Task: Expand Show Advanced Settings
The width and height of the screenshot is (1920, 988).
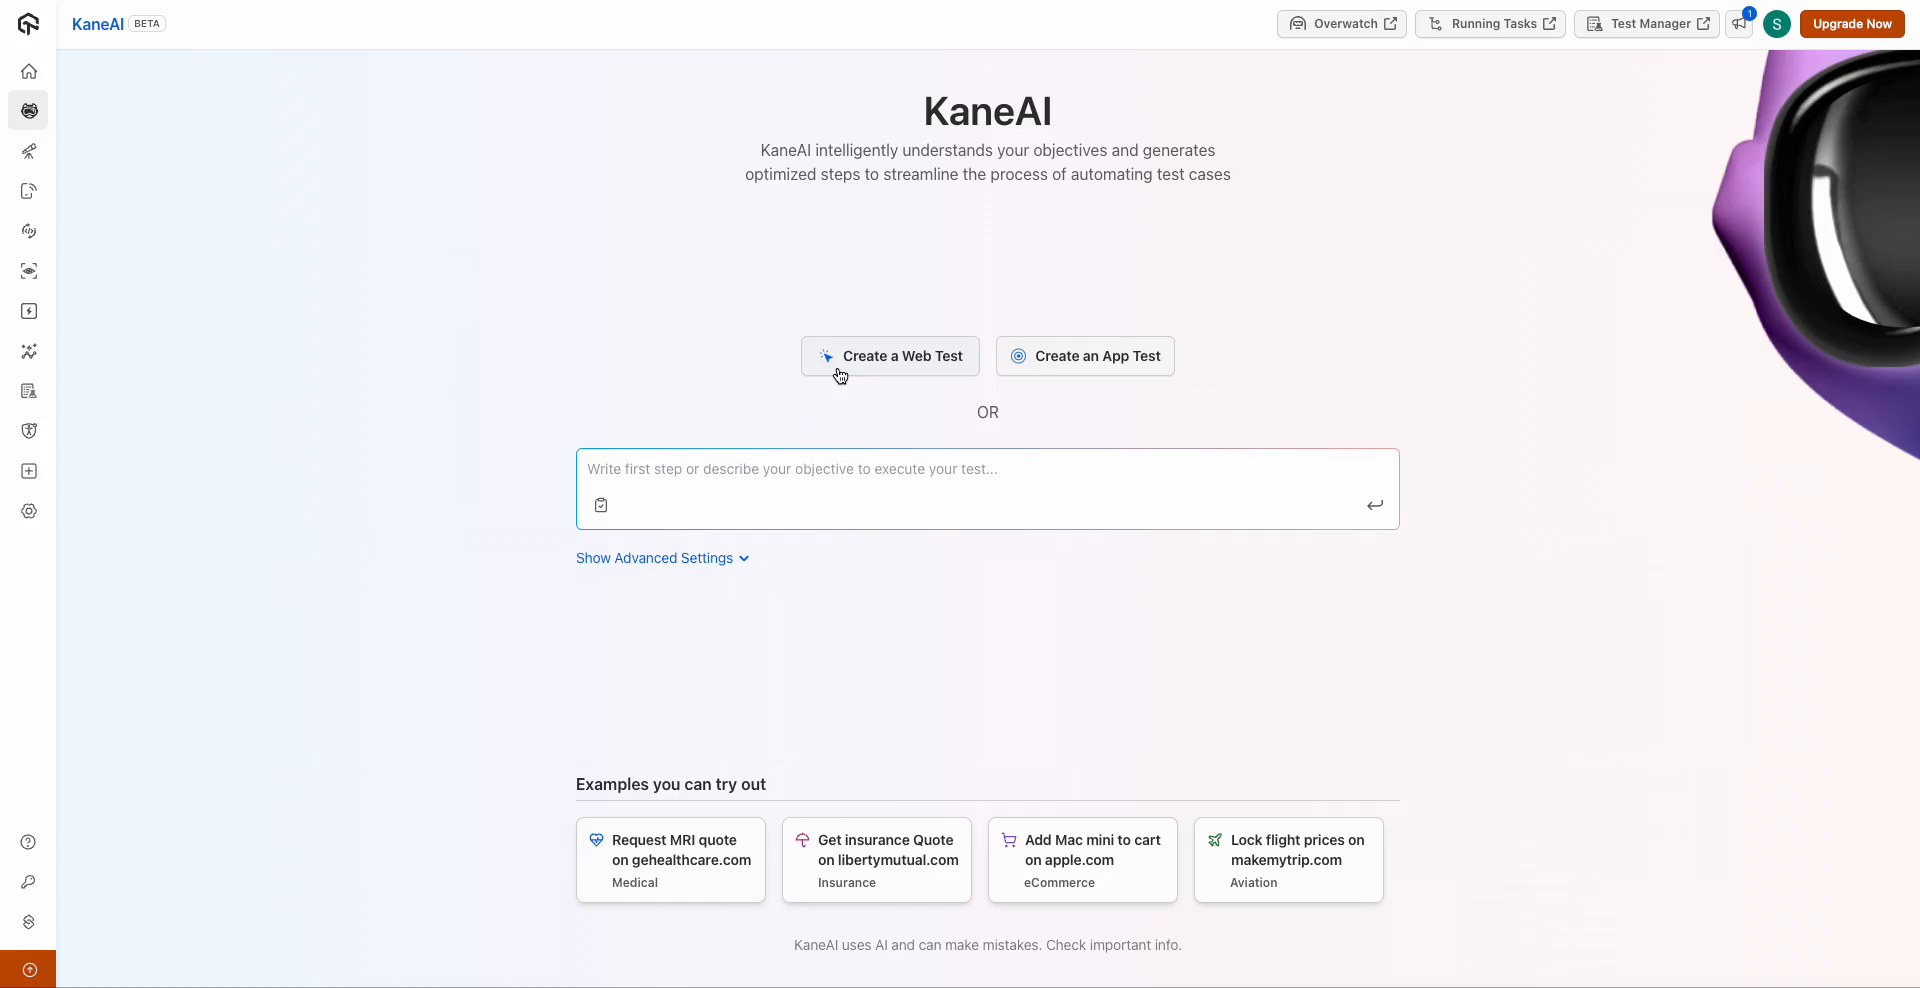Action: 662,558
